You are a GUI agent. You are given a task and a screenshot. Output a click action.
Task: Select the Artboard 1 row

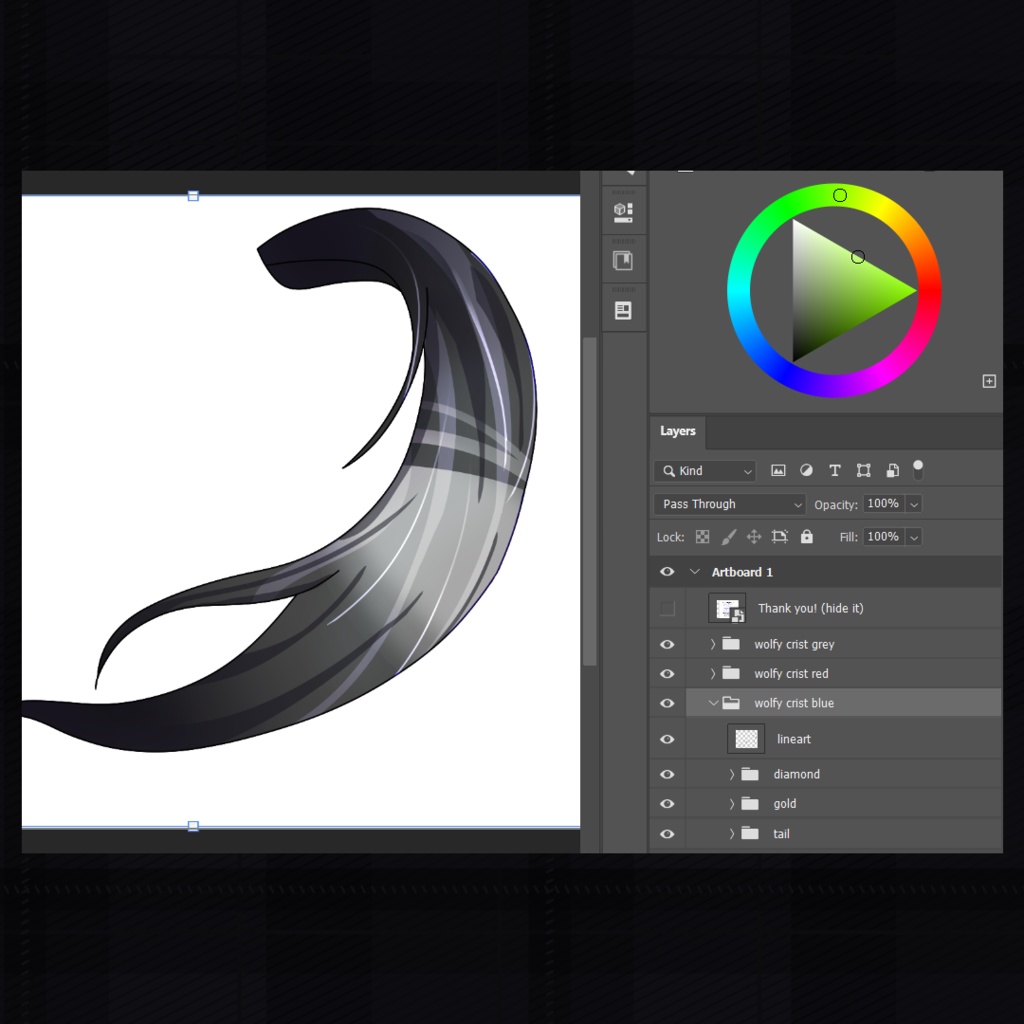(825, 572)
